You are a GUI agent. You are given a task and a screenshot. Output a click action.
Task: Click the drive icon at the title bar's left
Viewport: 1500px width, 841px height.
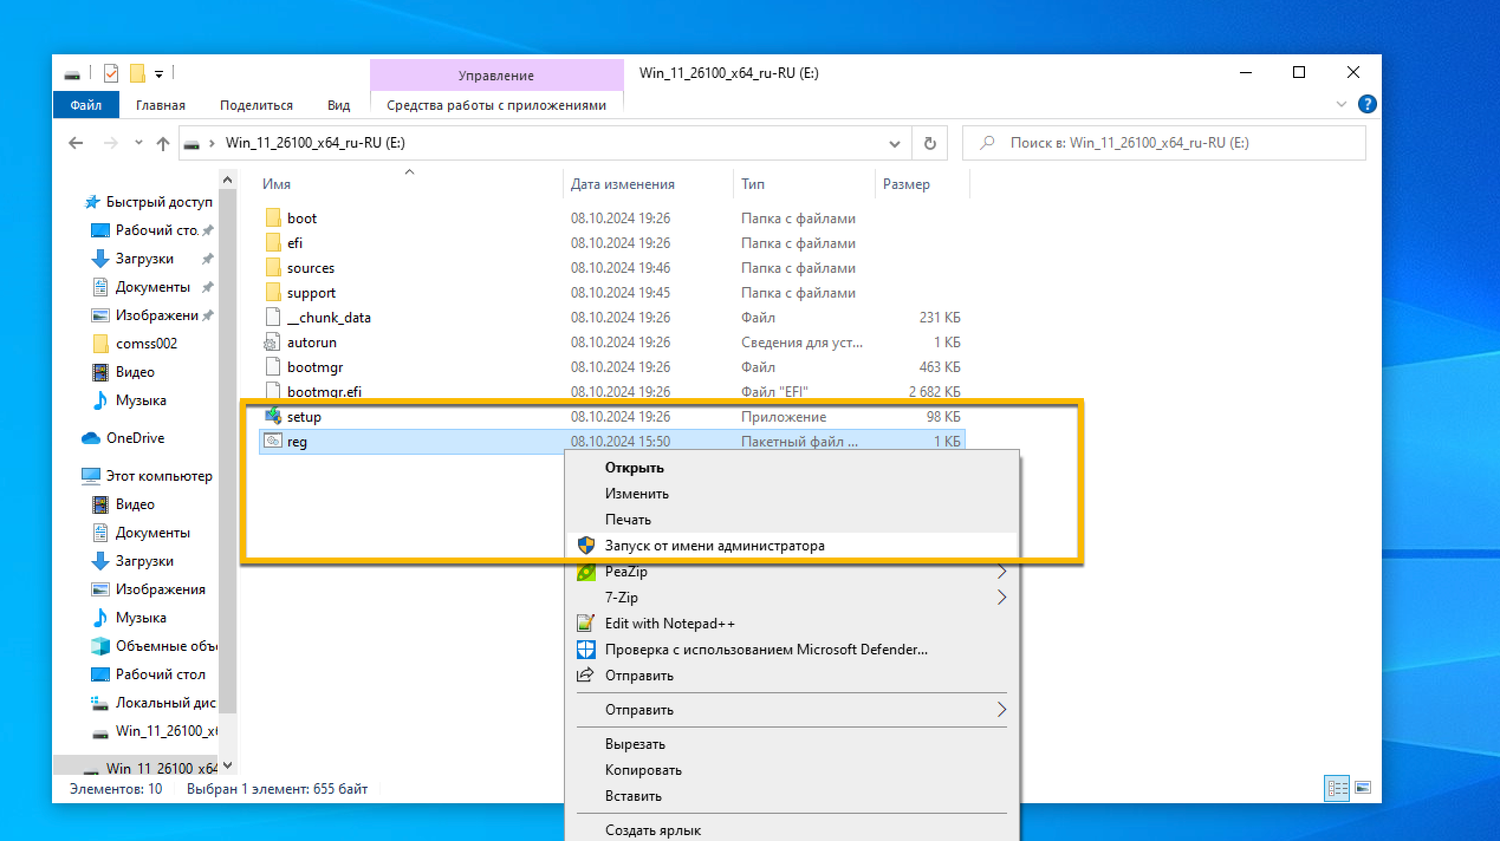(x=72, y=74)
